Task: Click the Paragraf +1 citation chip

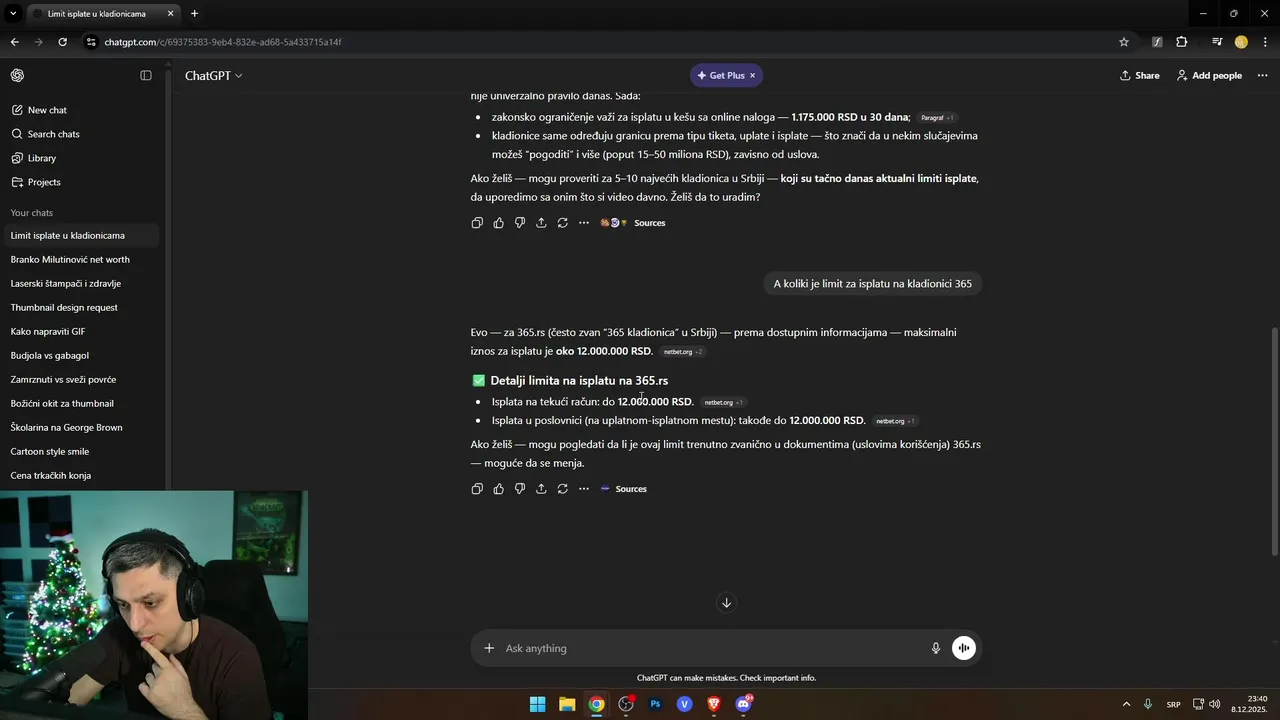Action: coord(937,118)
